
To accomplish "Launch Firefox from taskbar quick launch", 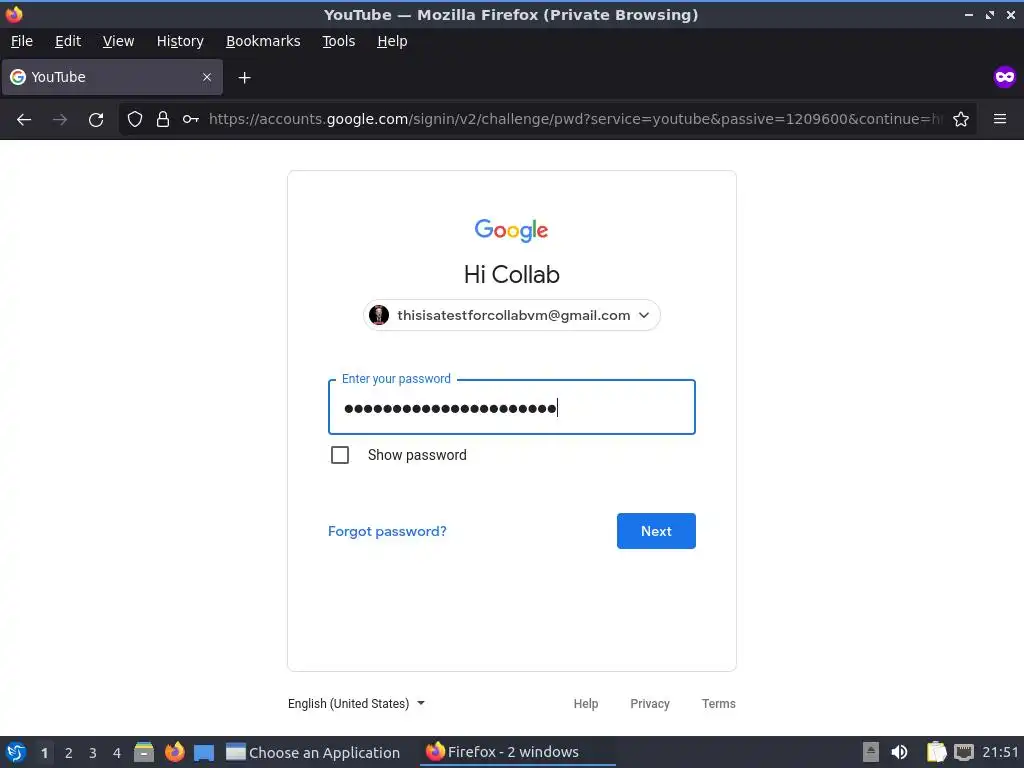I will [174, 752].
